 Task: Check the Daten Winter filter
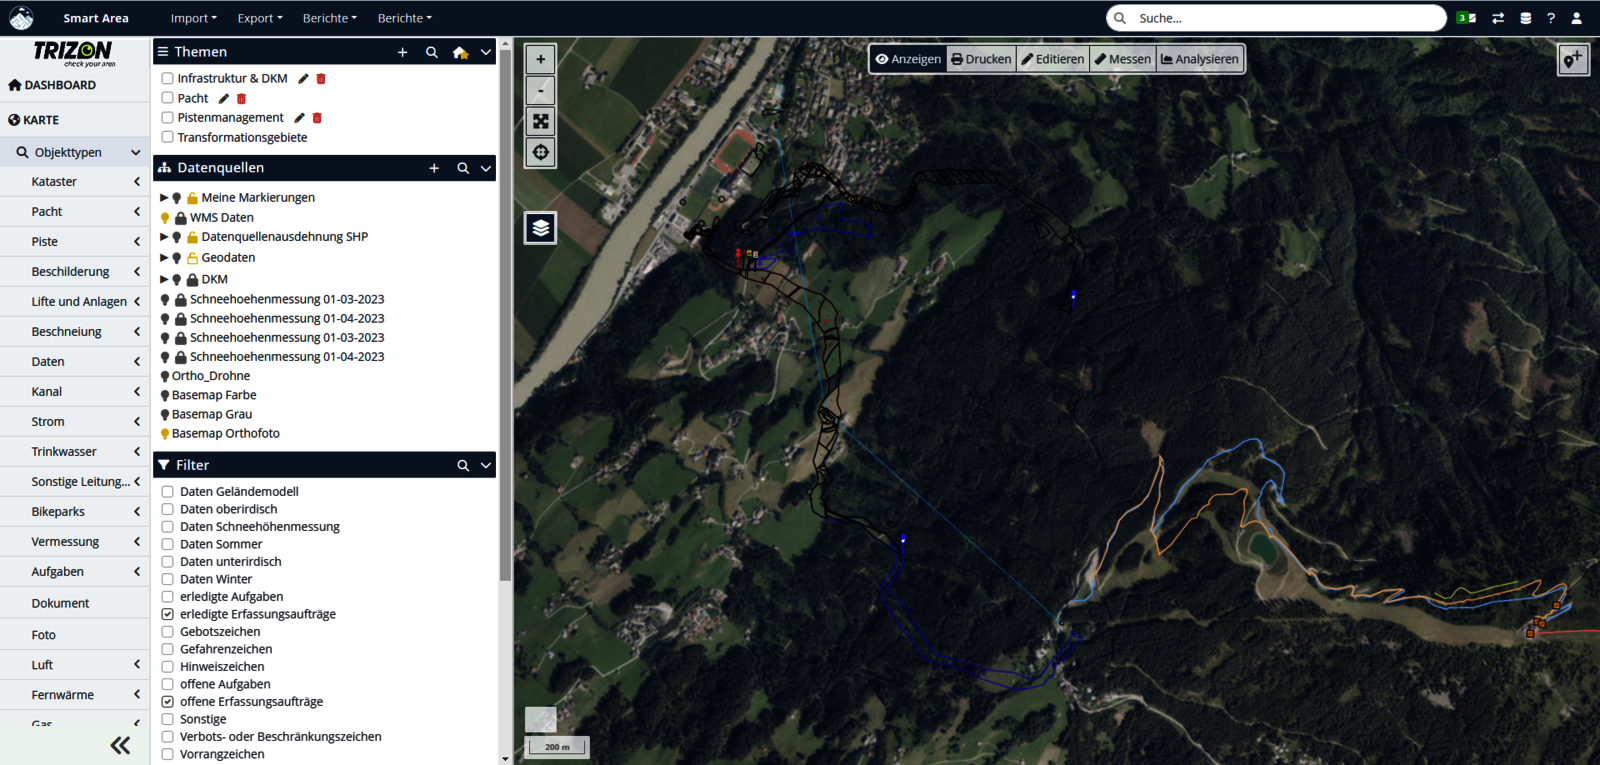[168, 579]
